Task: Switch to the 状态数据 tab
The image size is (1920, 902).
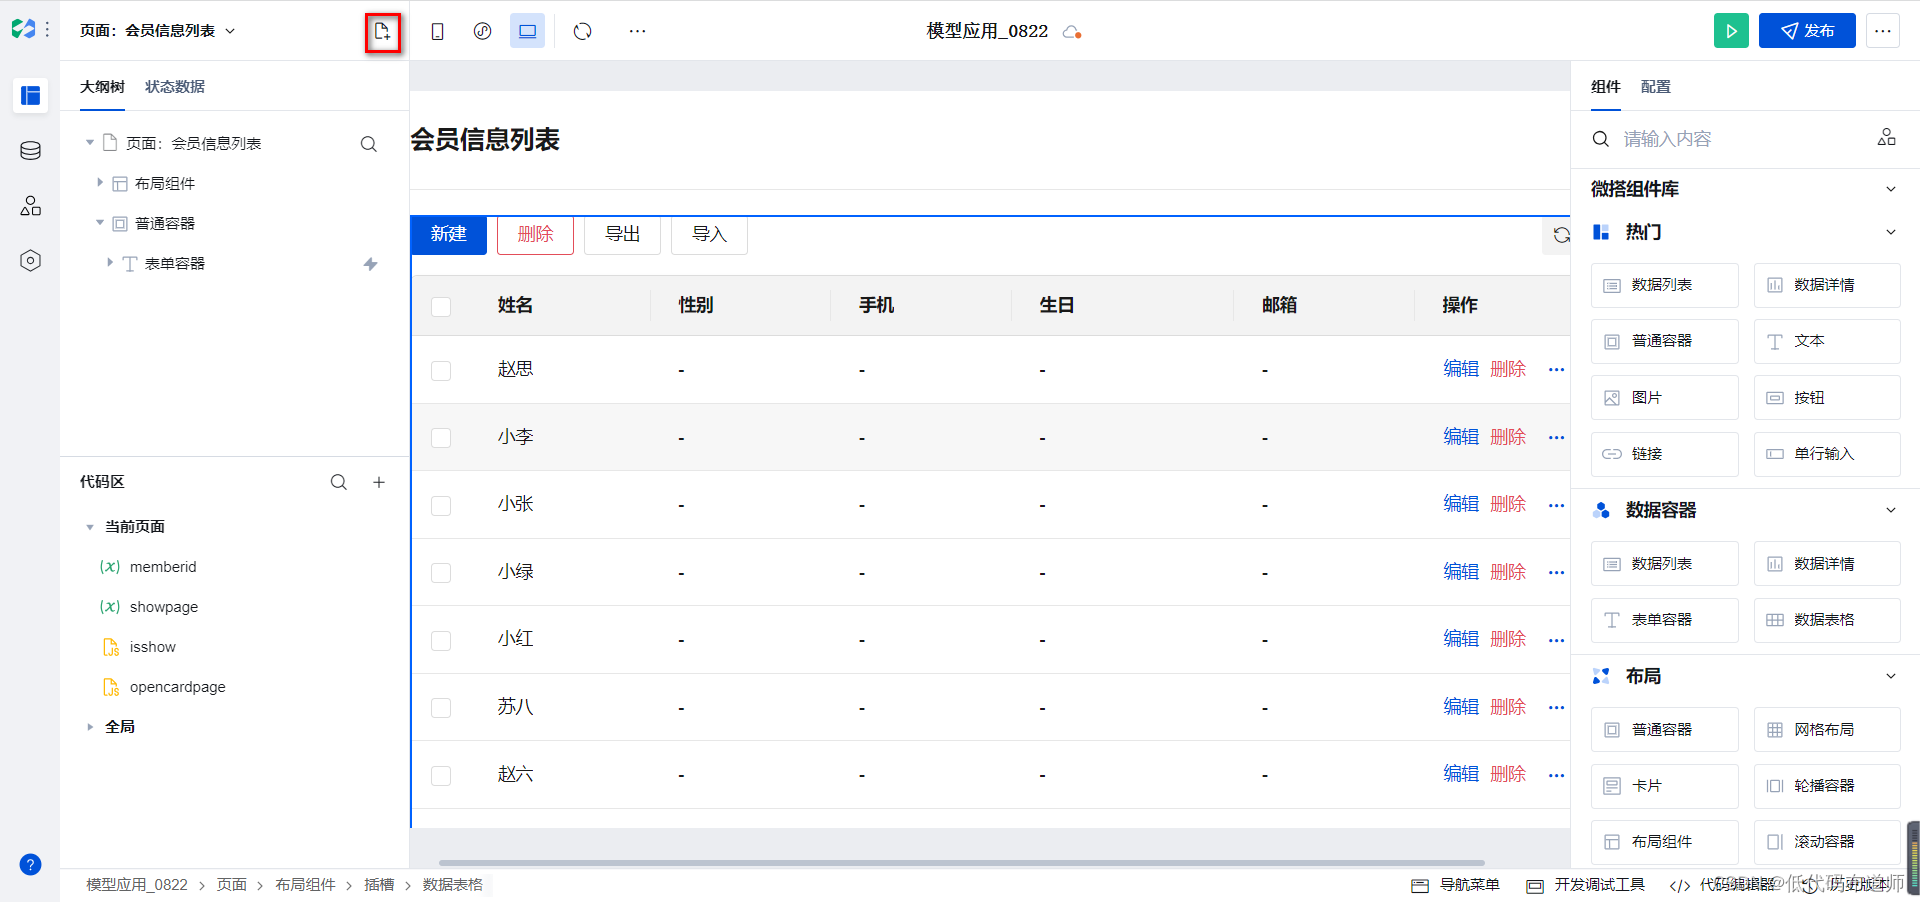Action: (175, 87)
